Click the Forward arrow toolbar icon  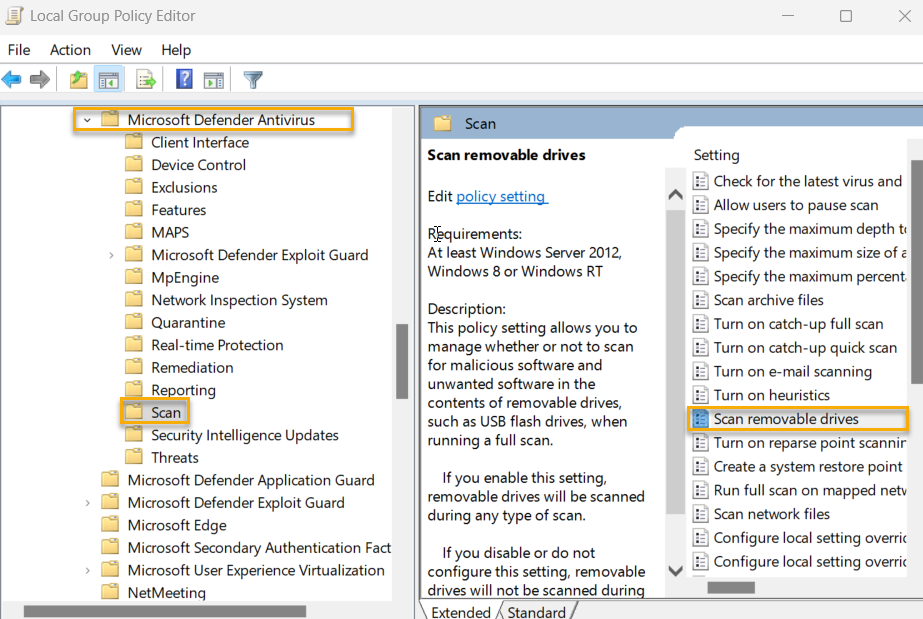point(40,80)
